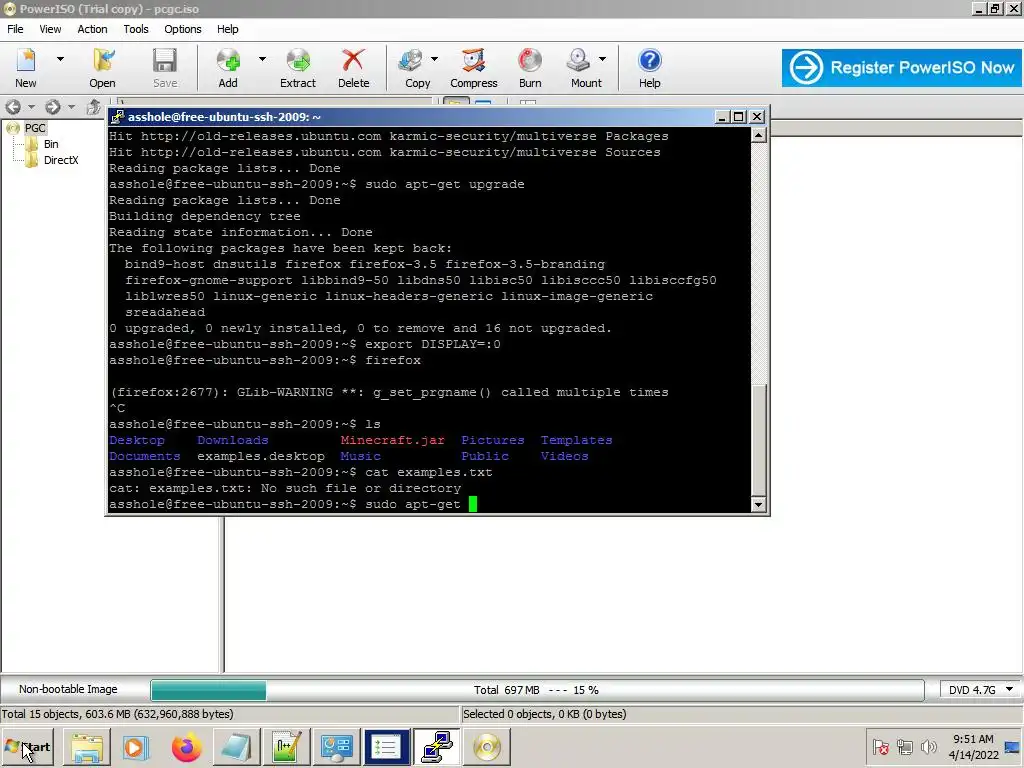Click the New image toolbar icon
This screenshot has width=1024, height=768.
[26, 67]
